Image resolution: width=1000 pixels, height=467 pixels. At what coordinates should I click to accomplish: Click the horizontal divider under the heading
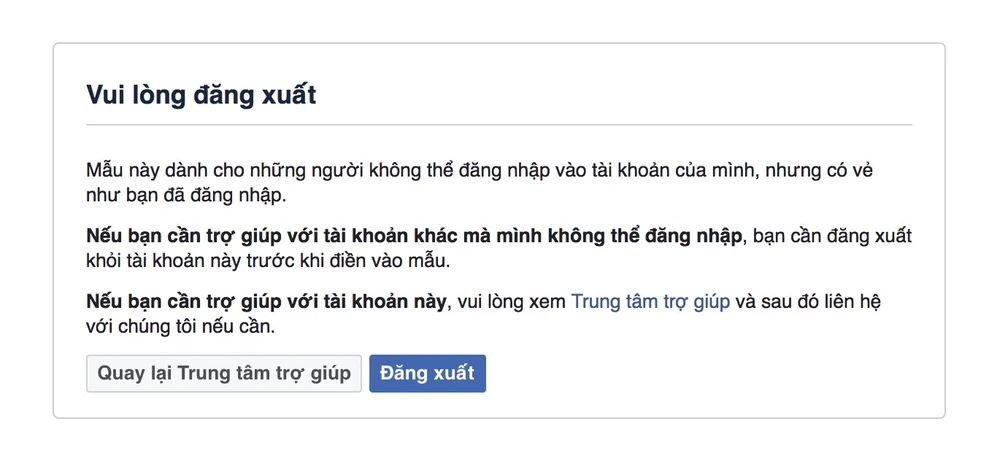click(x=499, y=125)
